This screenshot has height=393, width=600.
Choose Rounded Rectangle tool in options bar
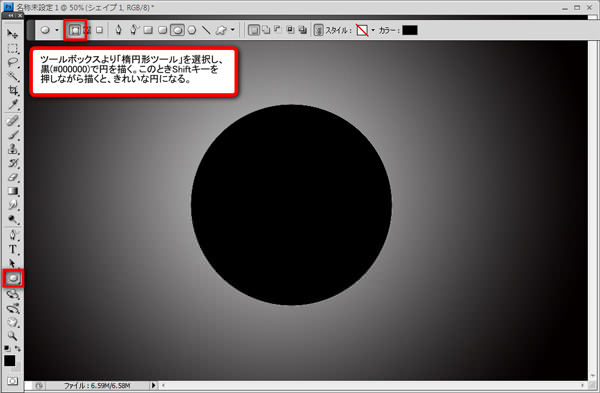pyautogui.click(x=163, y=30)
